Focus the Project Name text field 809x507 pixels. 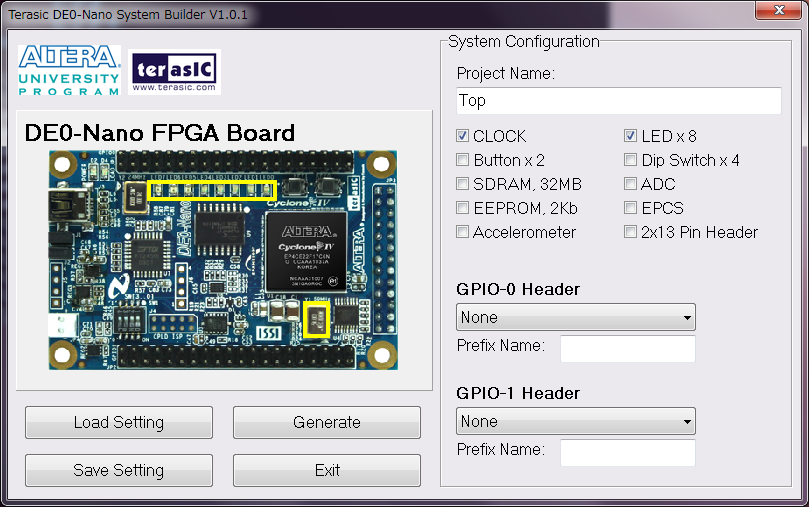pyautogui.click(x=618, y=101)
